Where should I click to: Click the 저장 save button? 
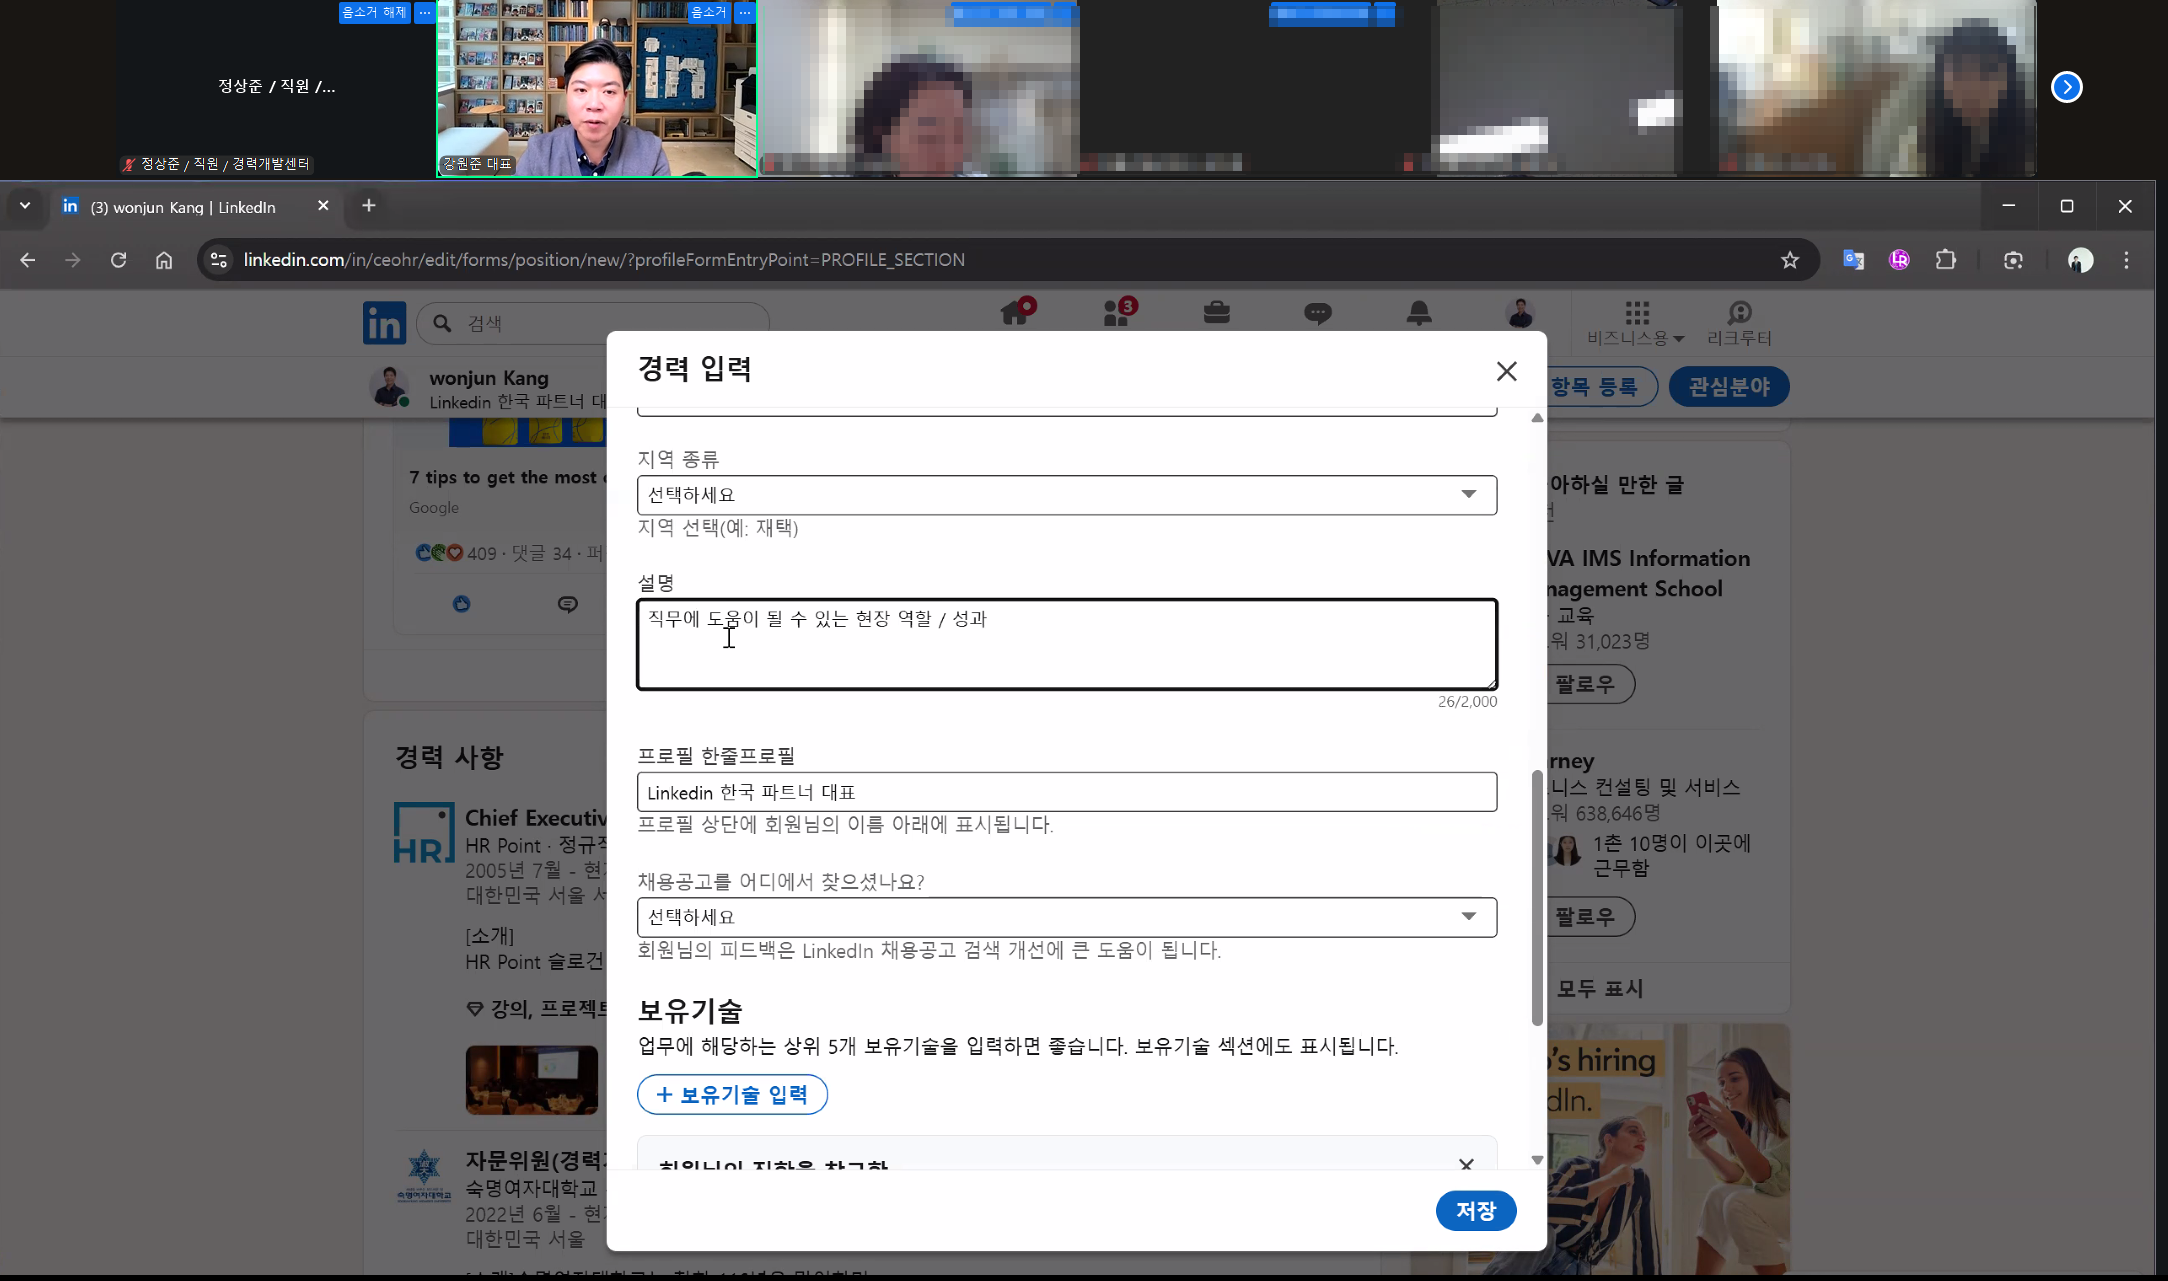1475,1211
